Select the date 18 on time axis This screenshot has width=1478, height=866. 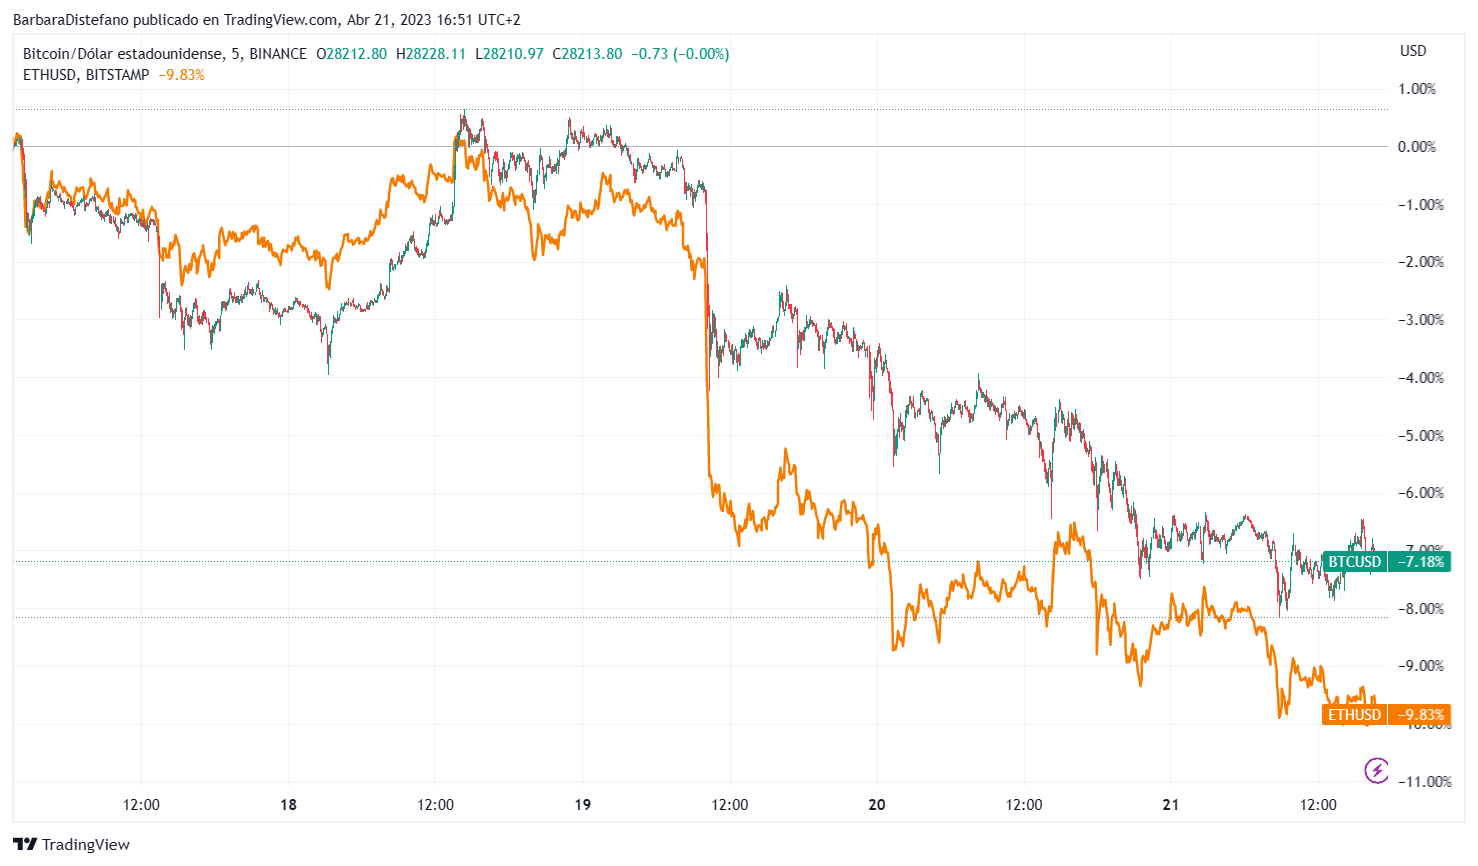click(288, 805)
